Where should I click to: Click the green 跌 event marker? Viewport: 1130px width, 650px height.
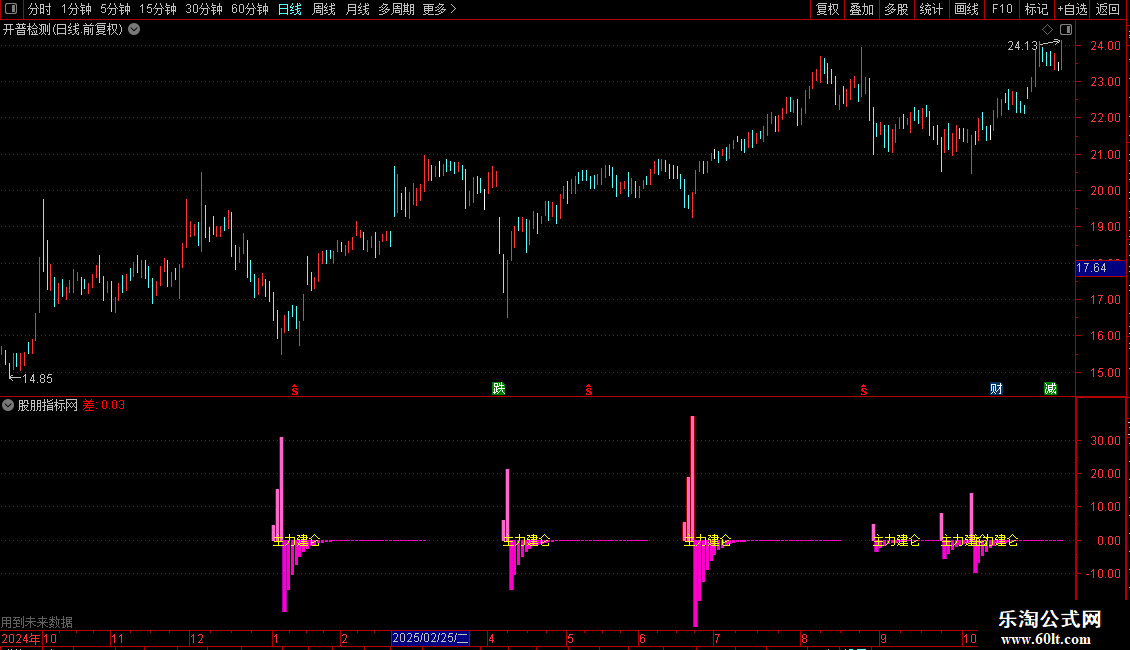(499, 388)
